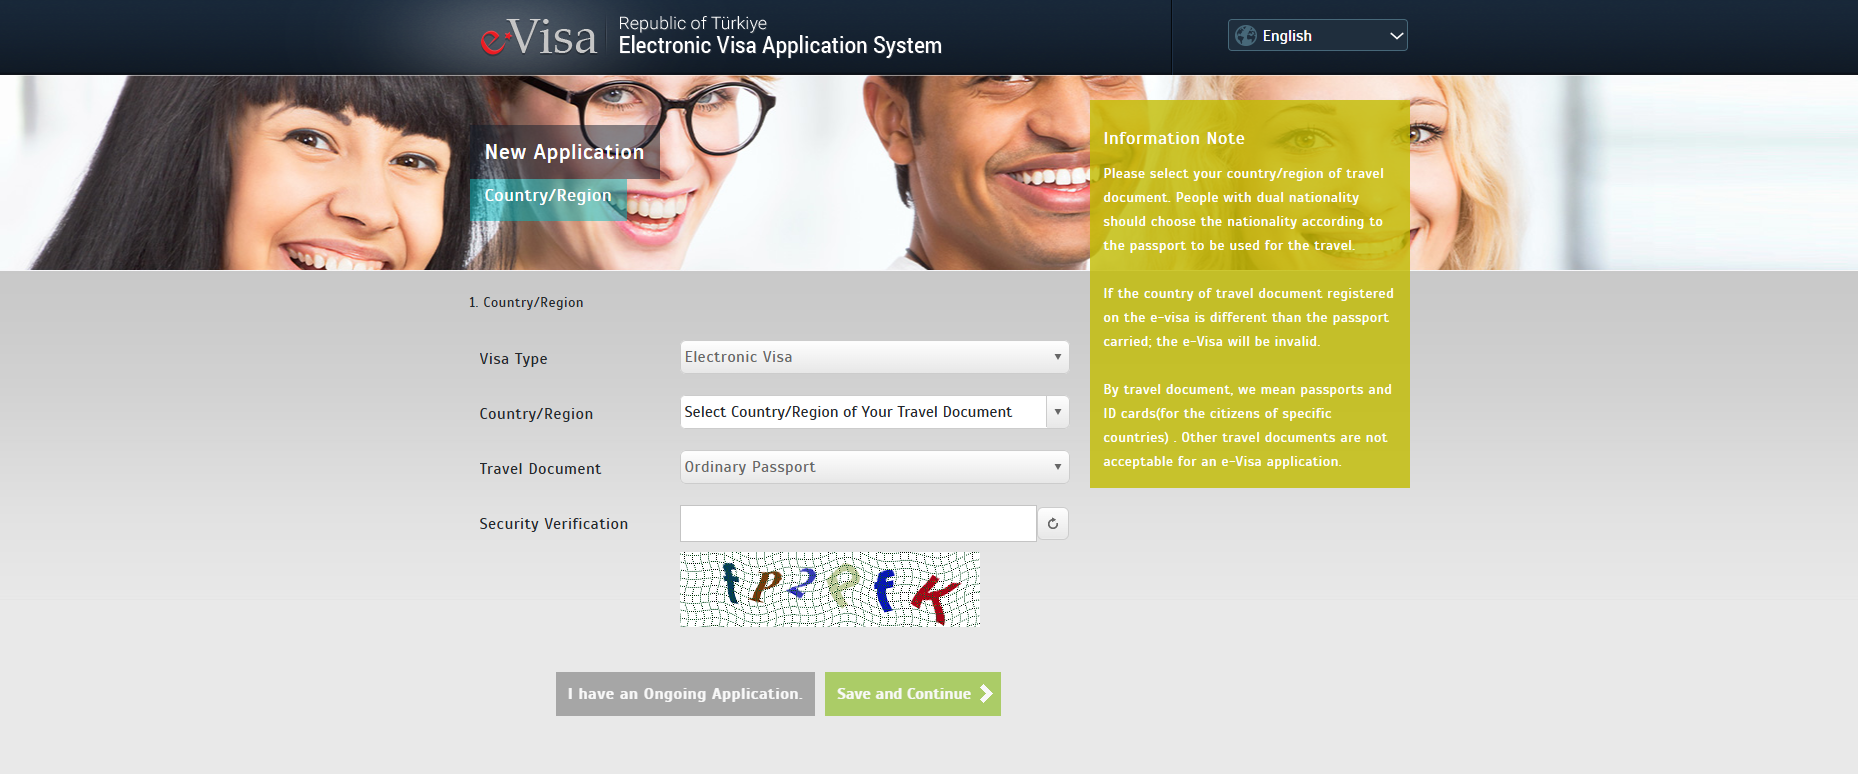The width and height of the screenshot is (1858, 774).
Task: Click the Information Note heading
Action: [x=1173, y=139]
